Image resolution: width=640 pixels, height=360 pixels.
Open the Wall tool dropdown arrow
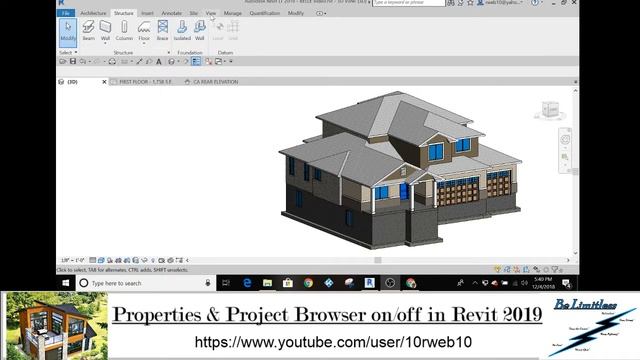click(x=105, y=43)
